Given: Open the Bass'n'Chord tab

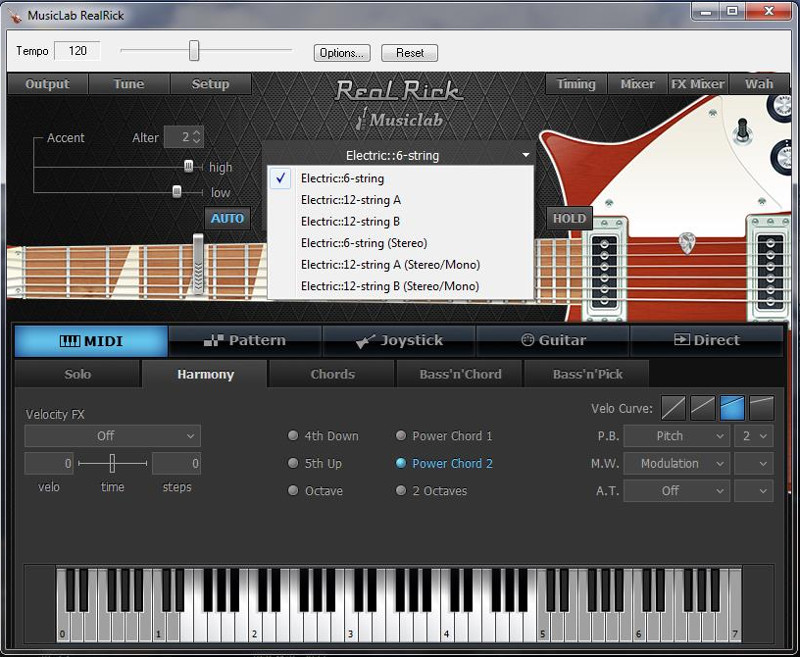Looking at the screenshot, I should point(460,374).
